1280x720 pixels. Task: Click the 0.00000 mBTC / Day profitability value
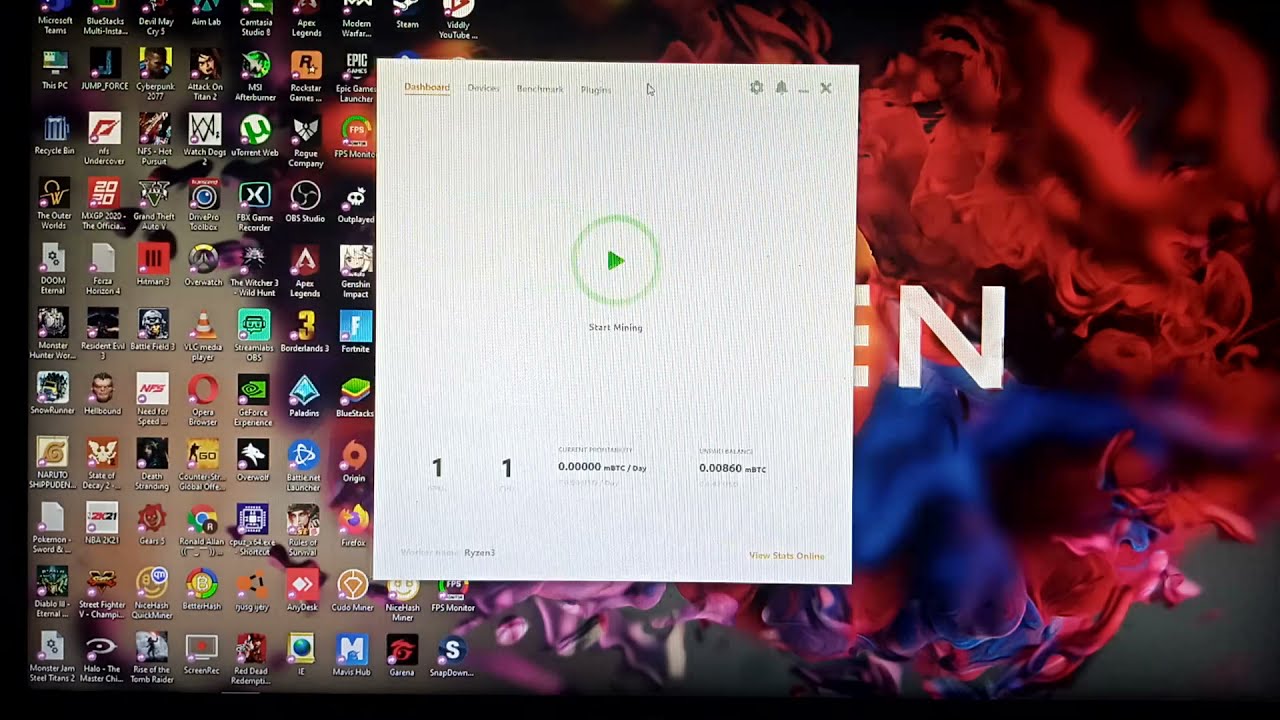tap(602, 467)
